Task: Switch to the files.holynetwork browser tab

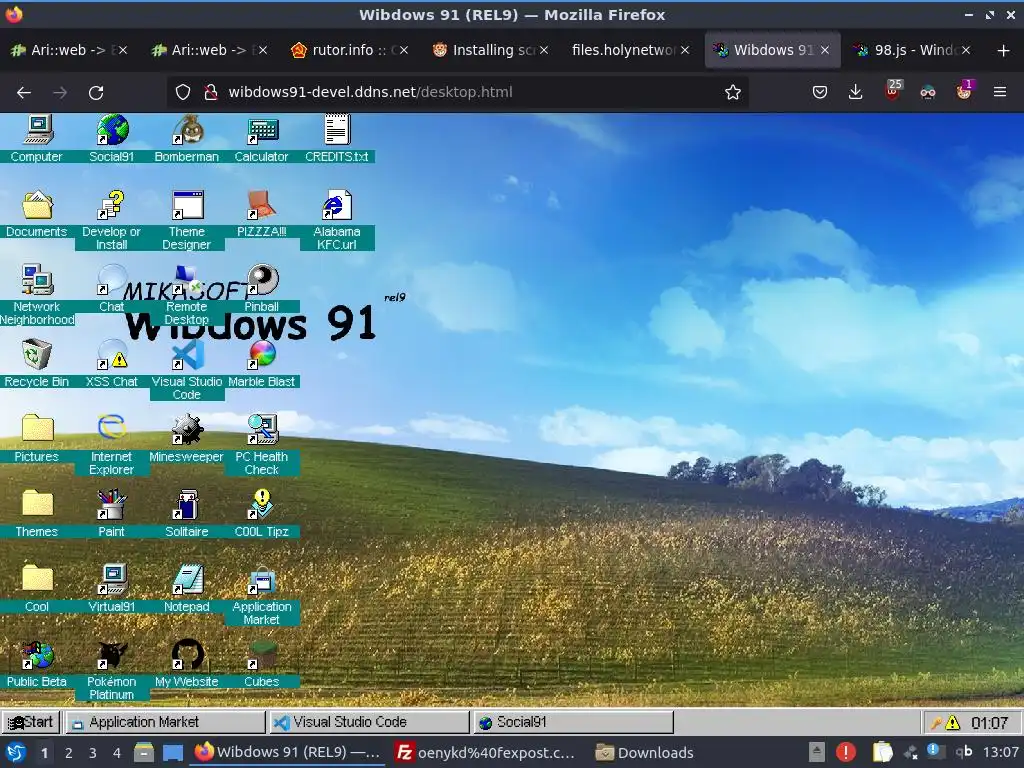Action: point(630,50)
